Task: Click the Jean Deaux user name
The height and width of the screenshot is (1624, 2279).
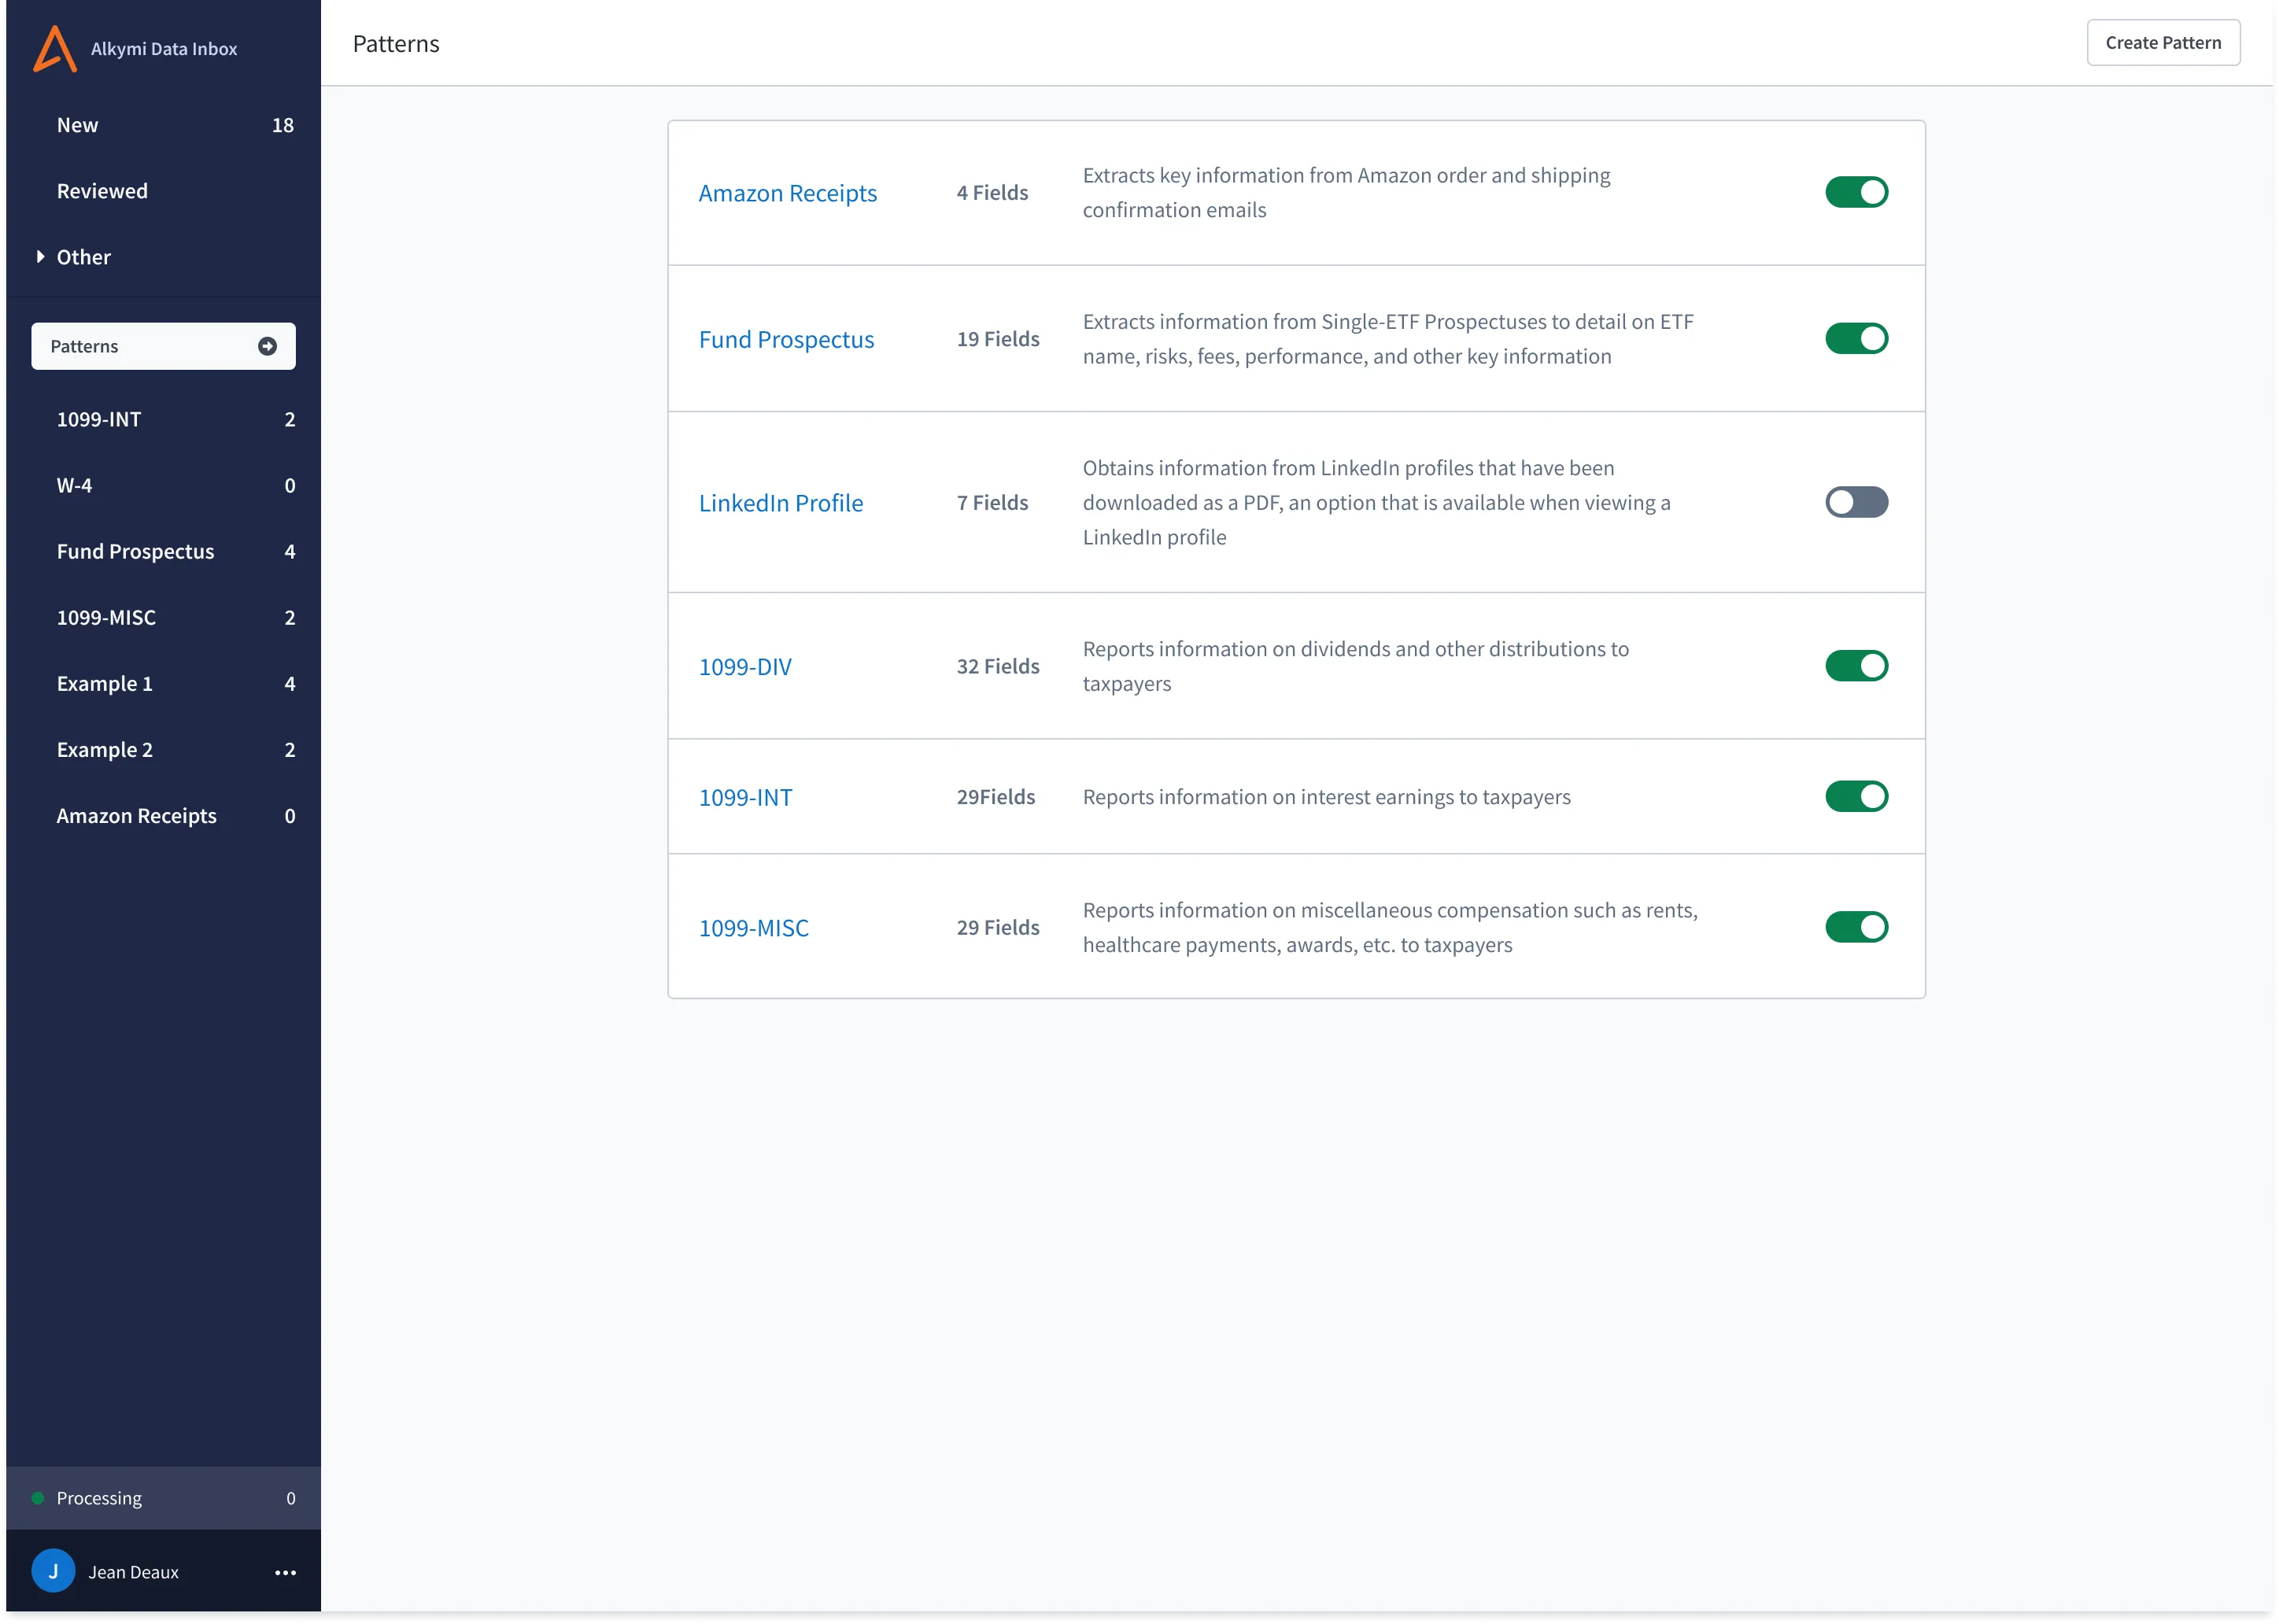Action: [x=133, y=1572]
